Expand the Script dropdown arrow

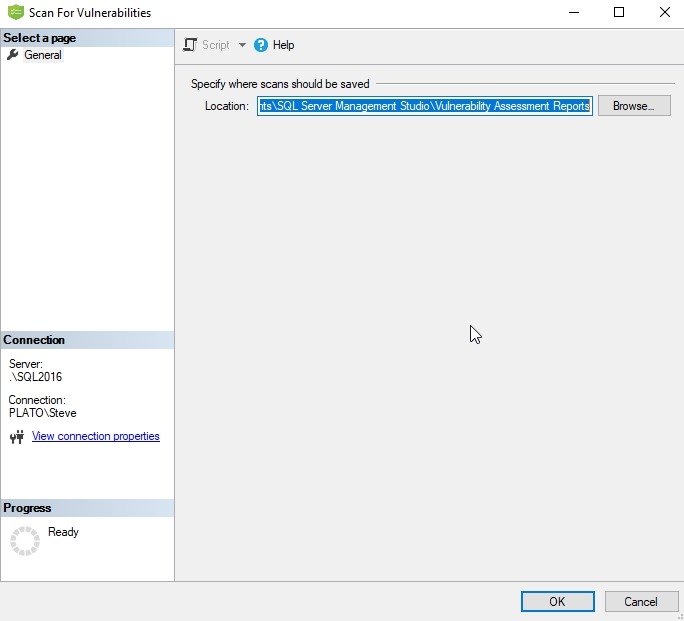tap(242, 45)
